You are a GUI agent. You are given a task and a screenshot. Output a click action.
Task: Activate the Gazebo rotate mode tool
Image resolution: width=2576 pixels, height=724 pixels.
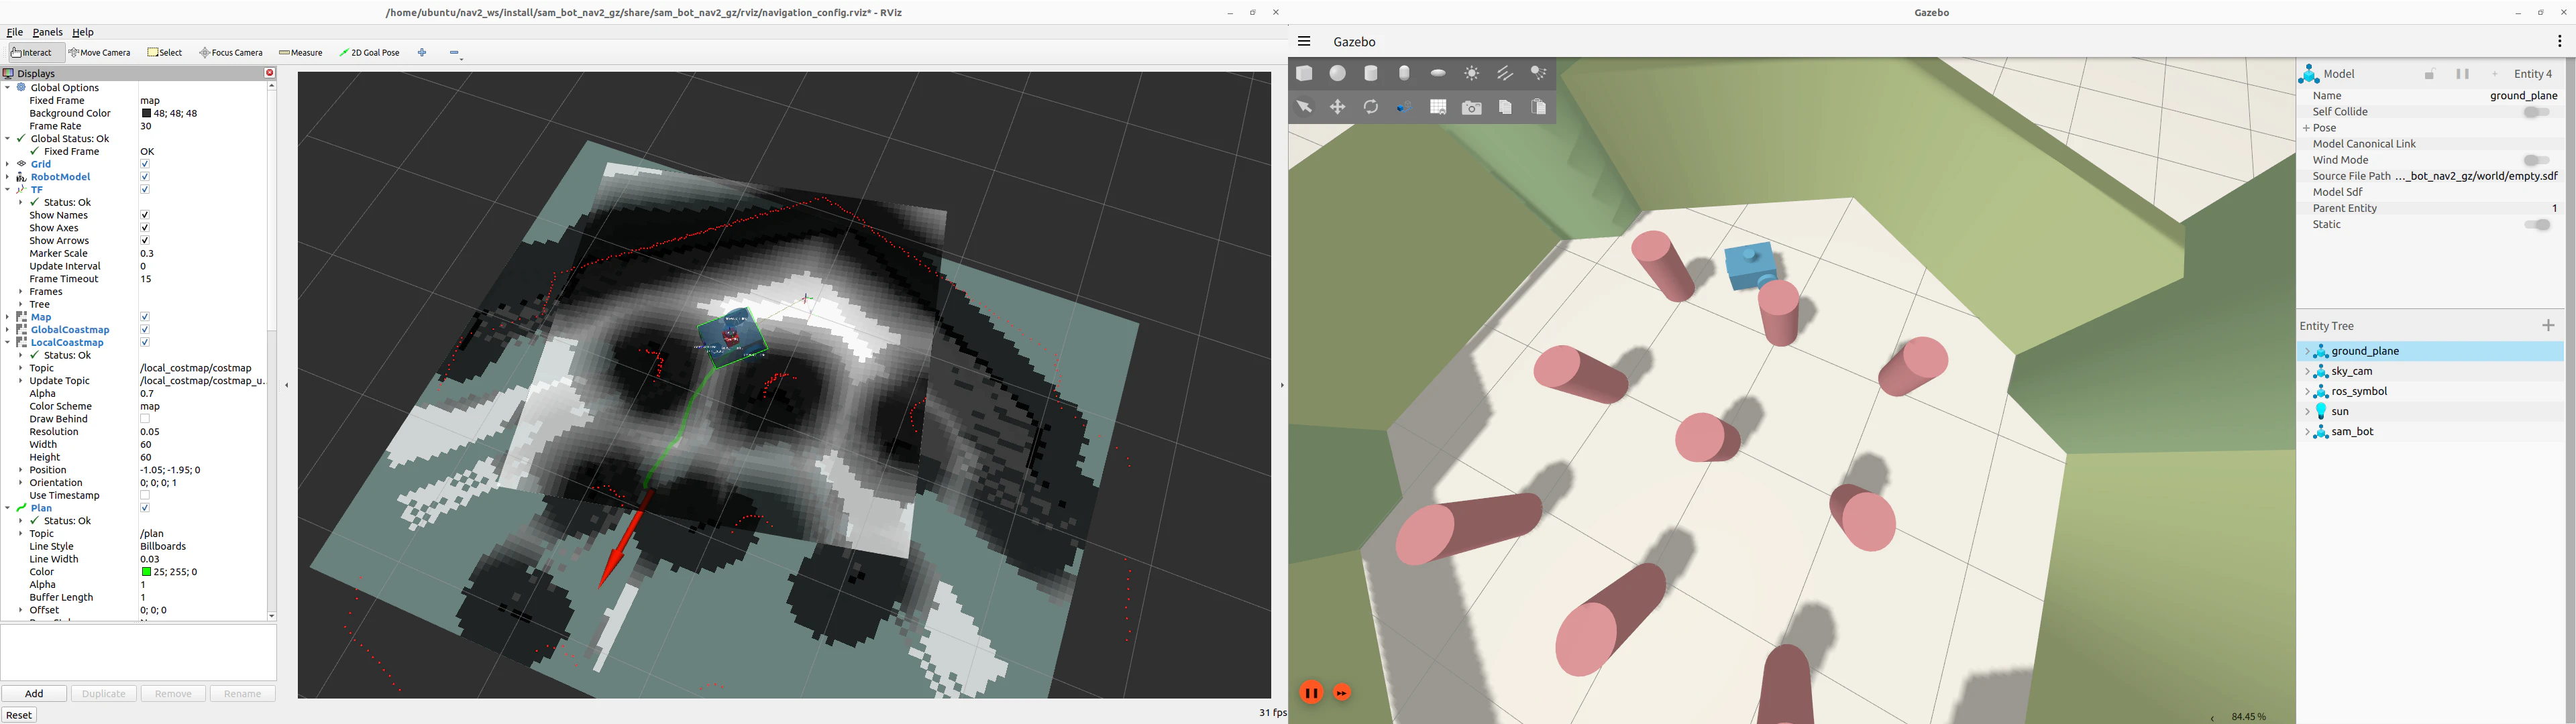click(x=1371, y=107)
